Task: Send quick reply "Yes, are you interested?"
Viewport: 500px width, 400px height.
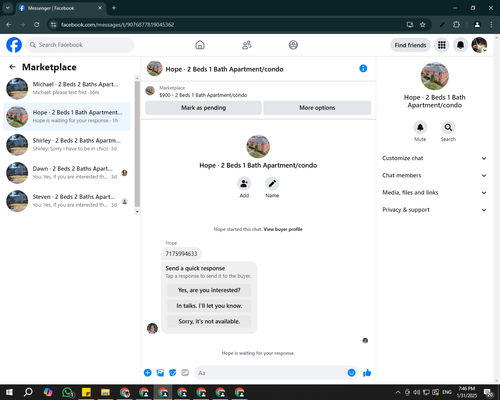Action: point(209,290)
